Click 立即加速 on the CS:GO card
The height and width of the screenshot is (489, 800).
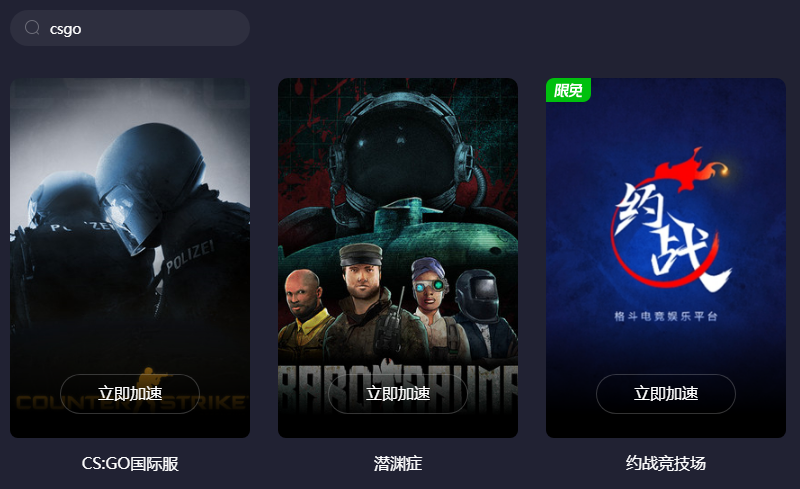click(130, 394)
